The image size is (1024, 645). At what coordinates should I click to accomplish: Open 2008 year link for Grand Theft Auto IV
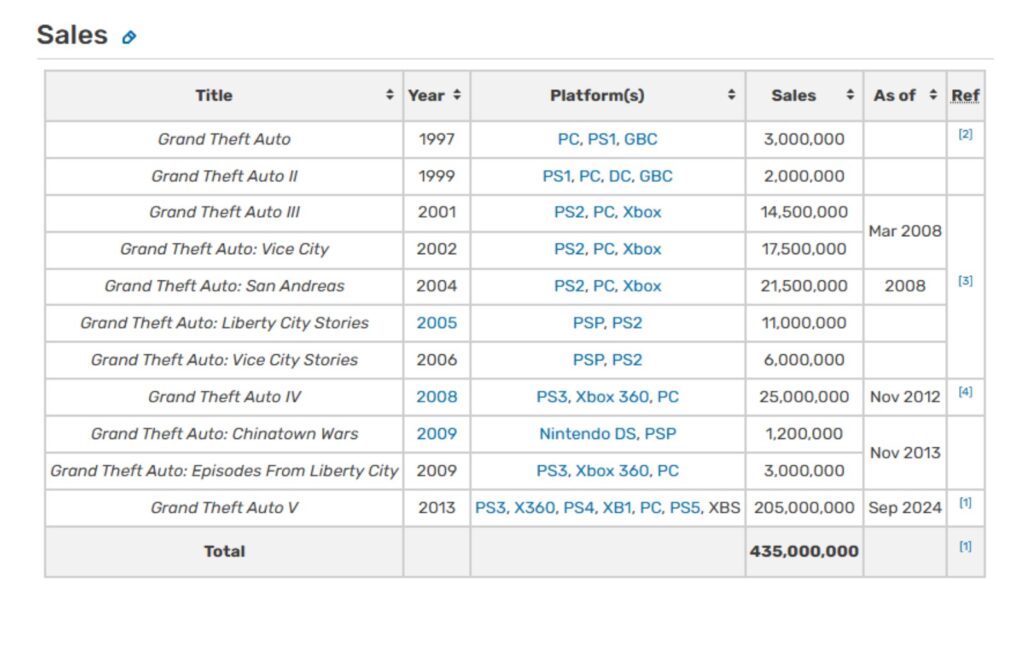click(437, 397)
